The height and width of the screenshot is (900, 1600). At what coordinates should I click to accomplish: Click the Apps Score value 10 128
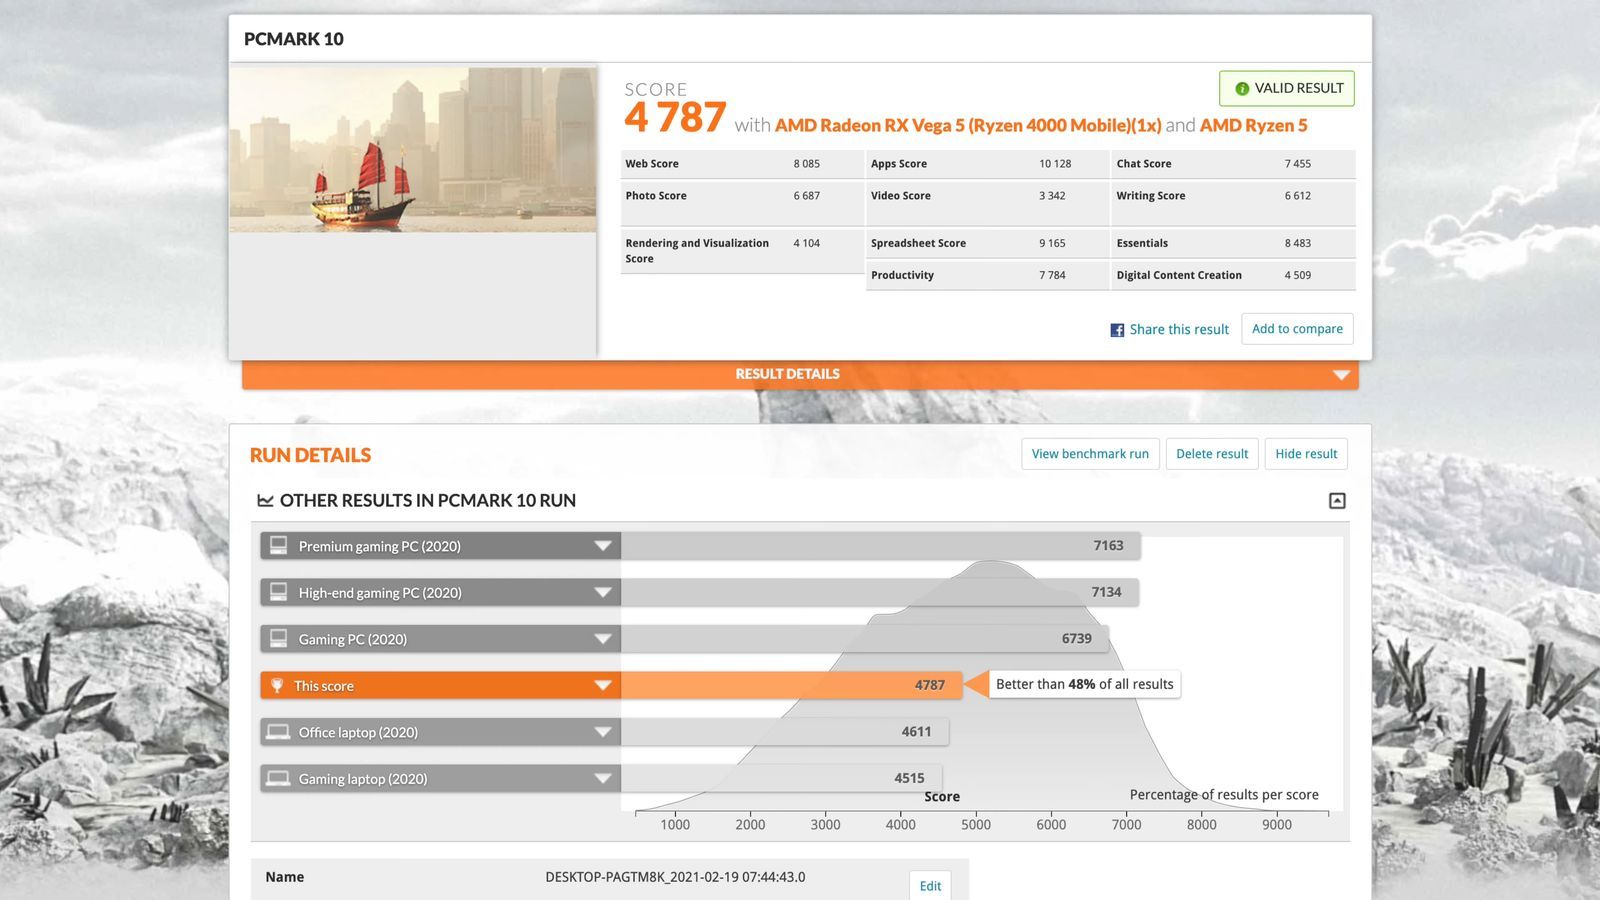coord(1055,164)
